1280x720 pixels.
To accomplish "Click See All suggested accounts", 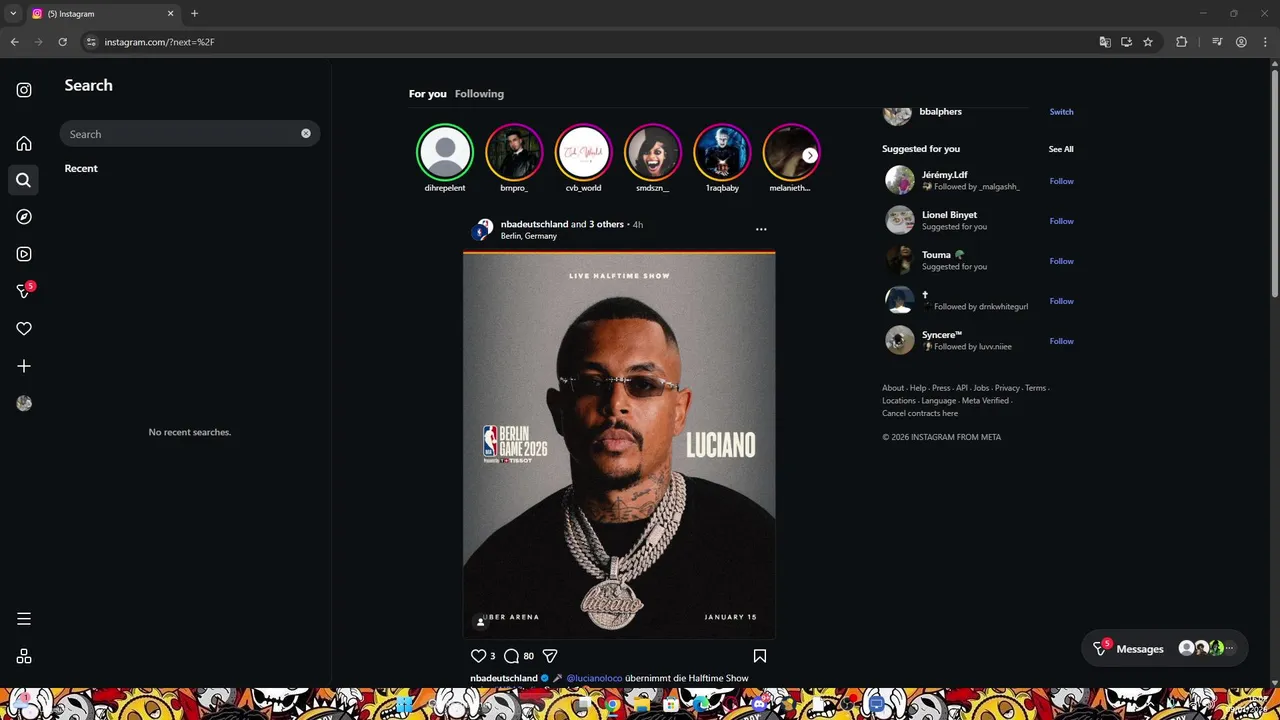I will click(x=1061, y=149).
